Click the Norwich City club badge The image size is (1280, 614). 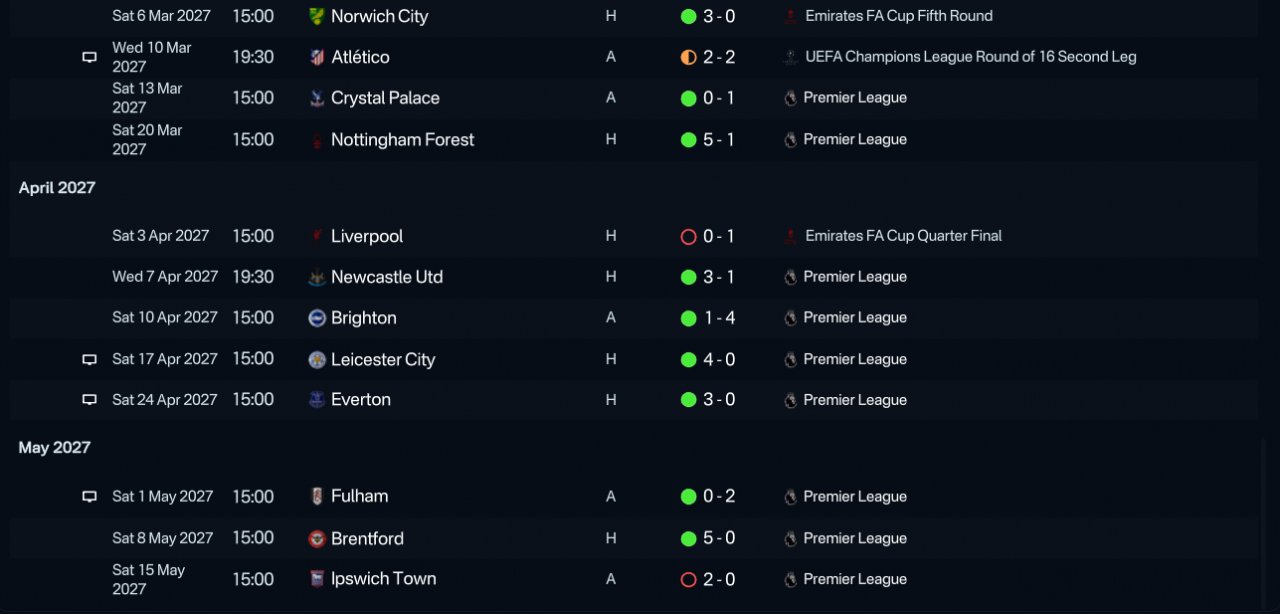[x=317, y=16]
